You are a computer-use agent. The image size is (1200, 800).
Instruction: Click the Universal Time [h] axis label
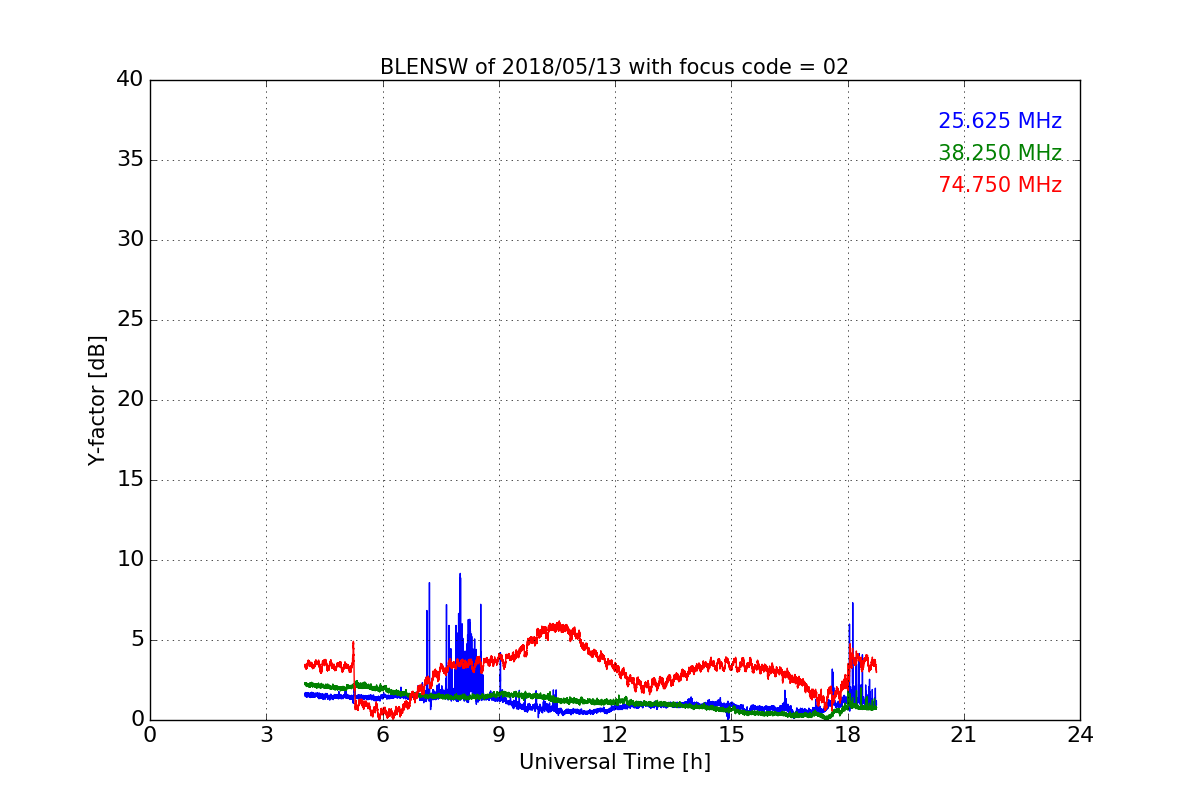(x=614, y=762)
